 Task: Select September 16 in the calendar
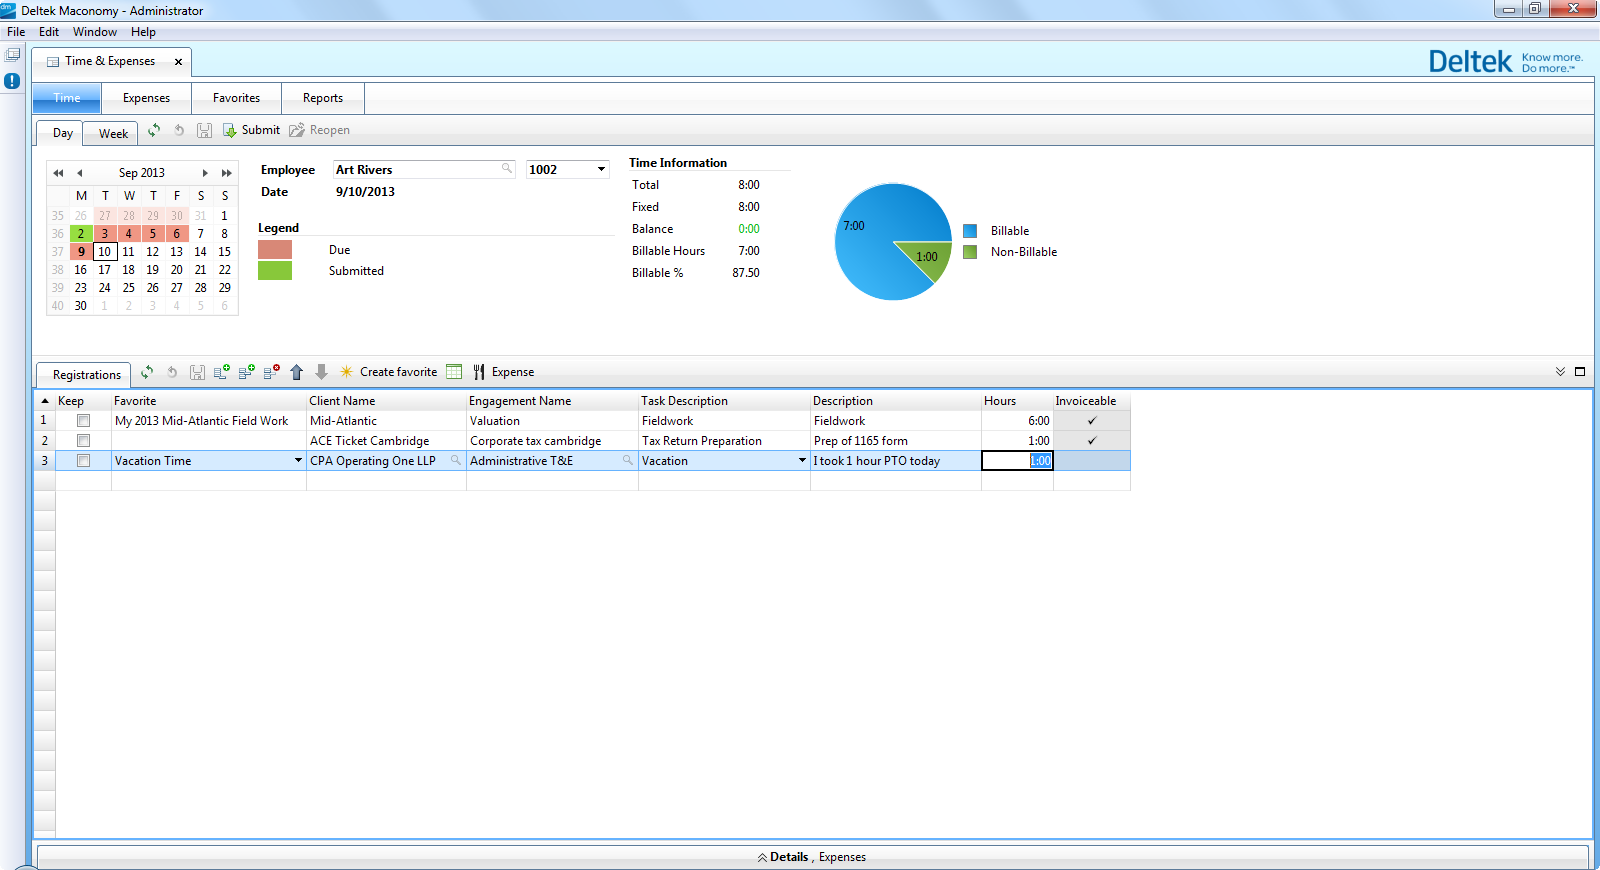pos(81,270)
